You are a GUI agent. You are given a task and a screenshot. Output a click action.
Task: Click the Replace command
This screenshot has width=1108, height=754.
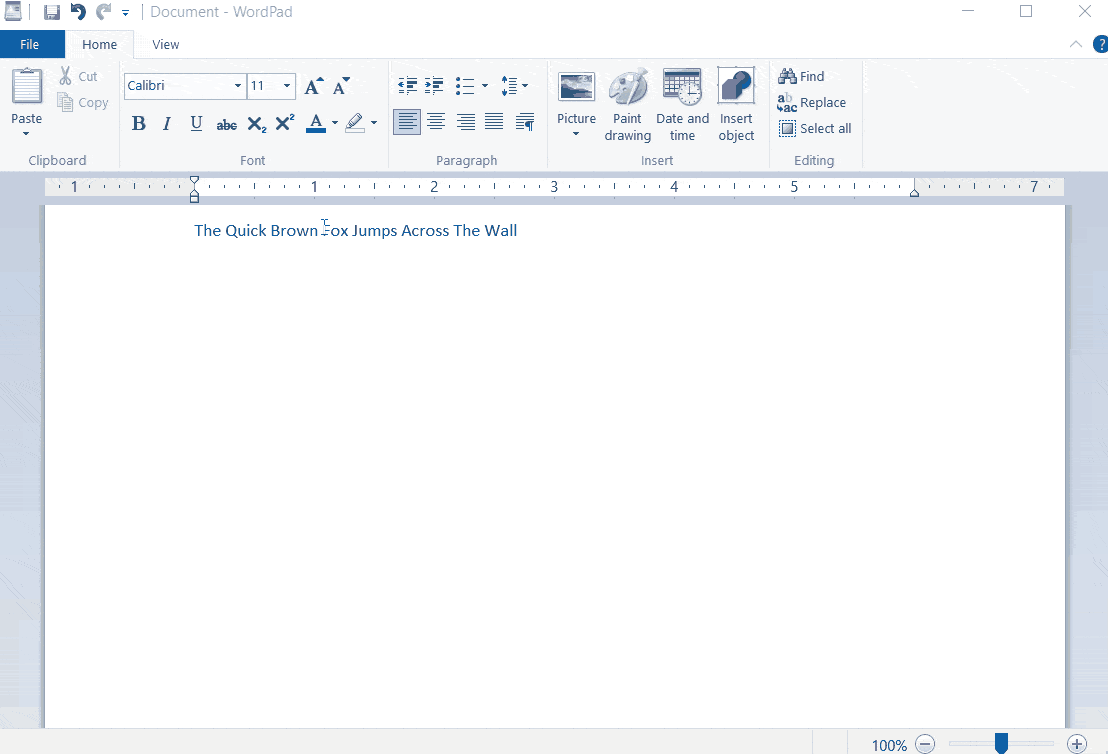coord(812,102)
